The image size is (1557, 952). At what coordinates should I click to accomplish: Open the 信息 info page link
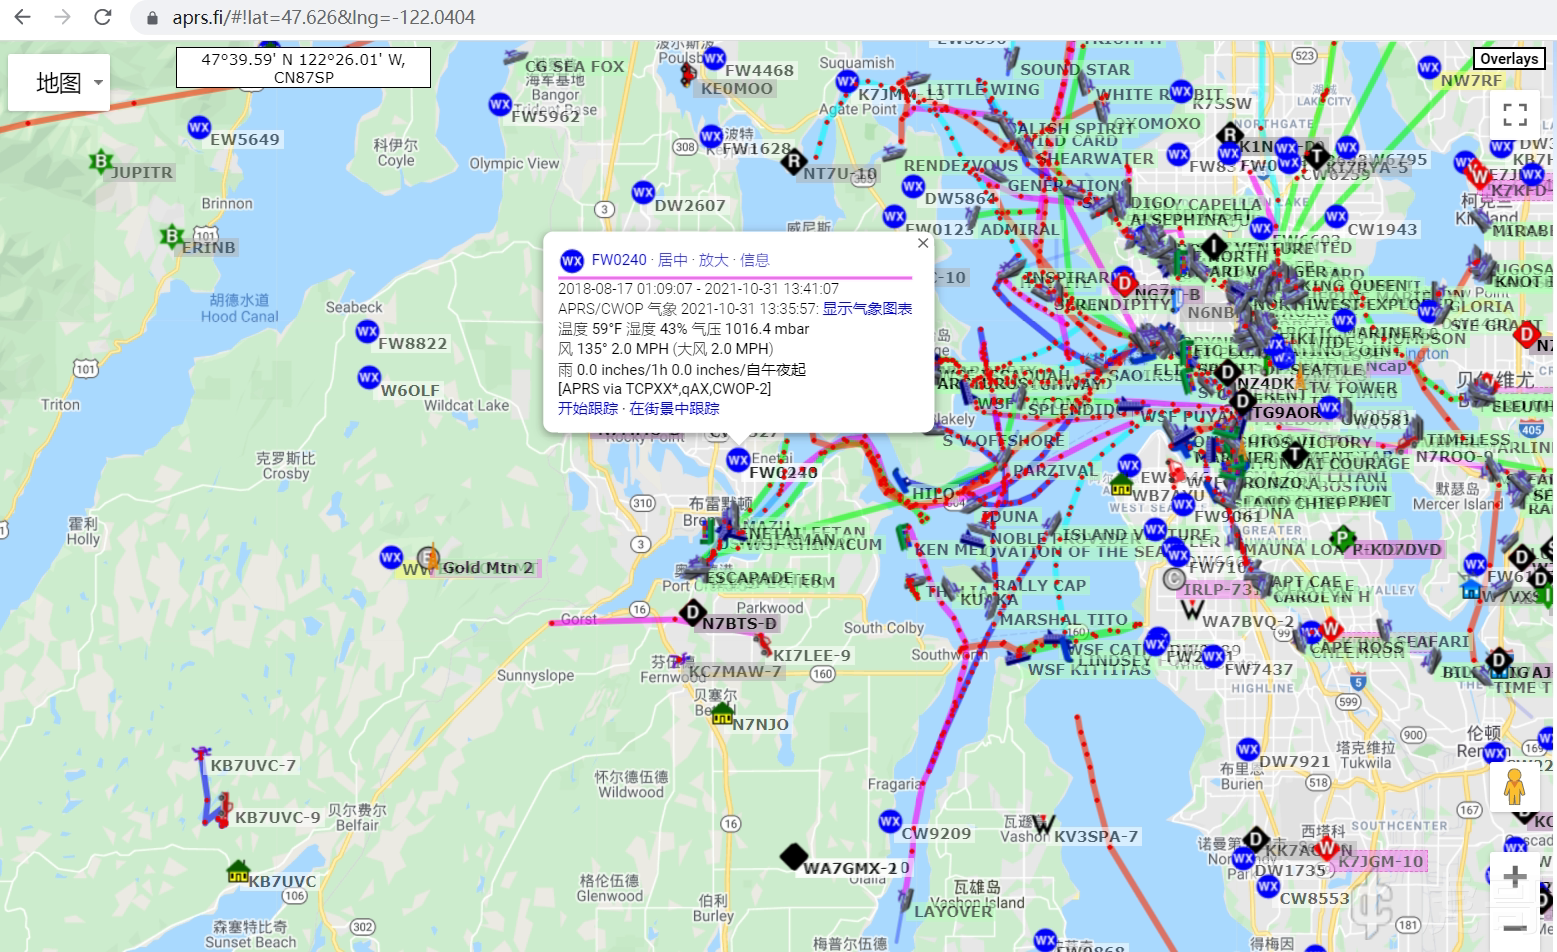(754, 260)
